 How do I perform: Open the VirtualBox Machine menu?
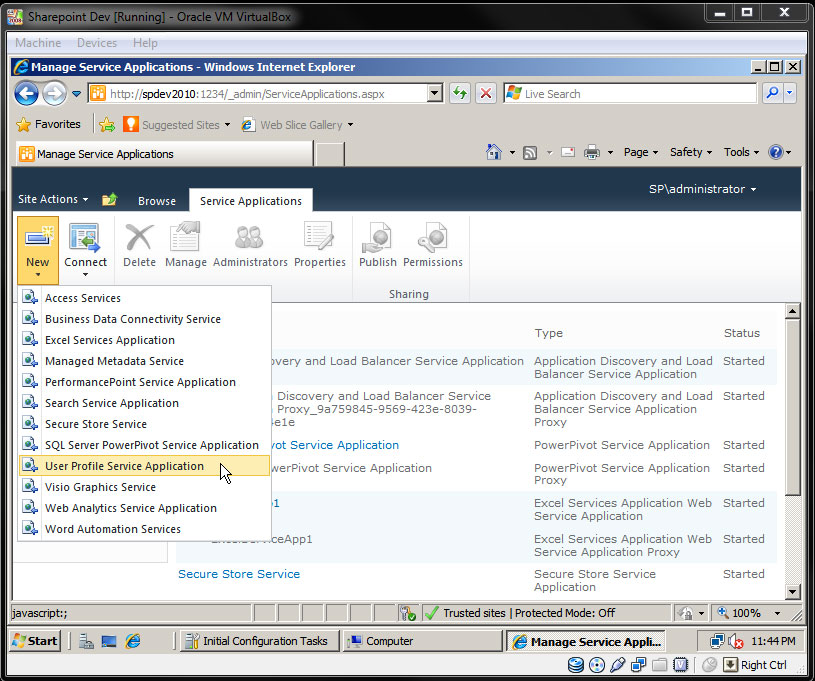38,43
